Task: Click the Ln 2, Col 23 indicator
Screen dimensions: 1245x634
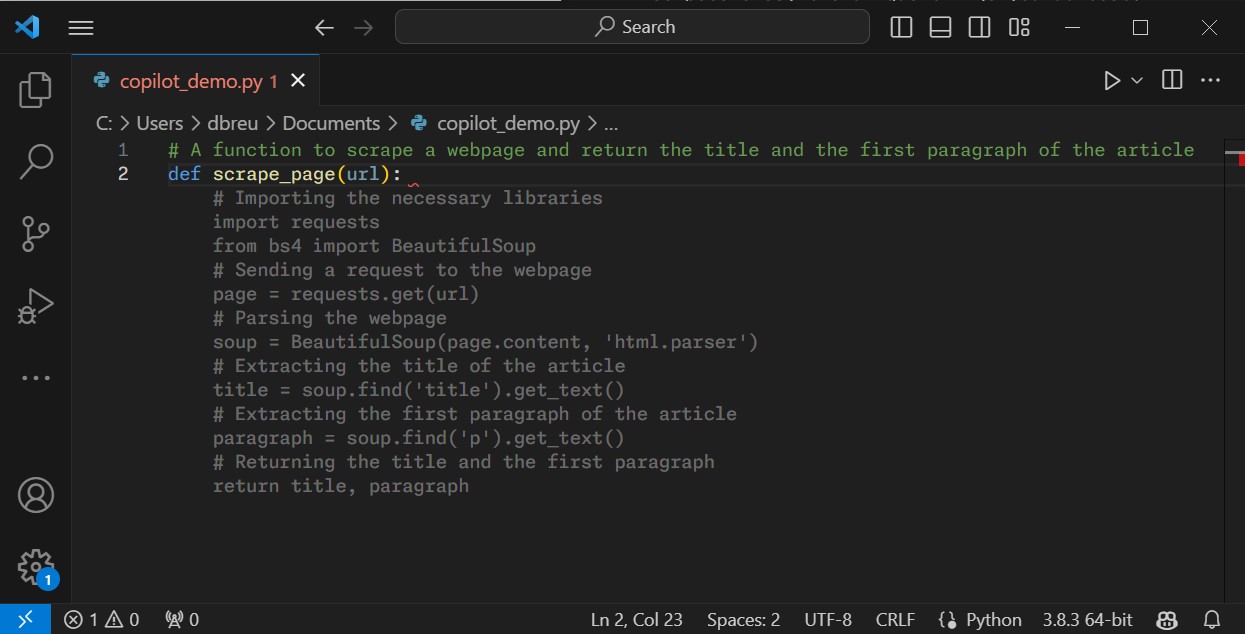Action: (x=636, y=619)
